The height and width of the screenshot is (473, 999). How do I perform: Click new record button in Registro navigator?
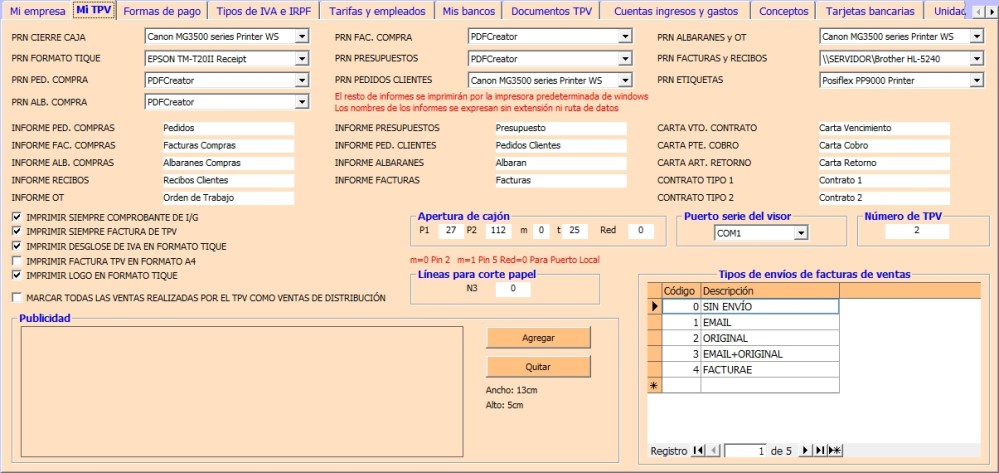pos(835,451)
